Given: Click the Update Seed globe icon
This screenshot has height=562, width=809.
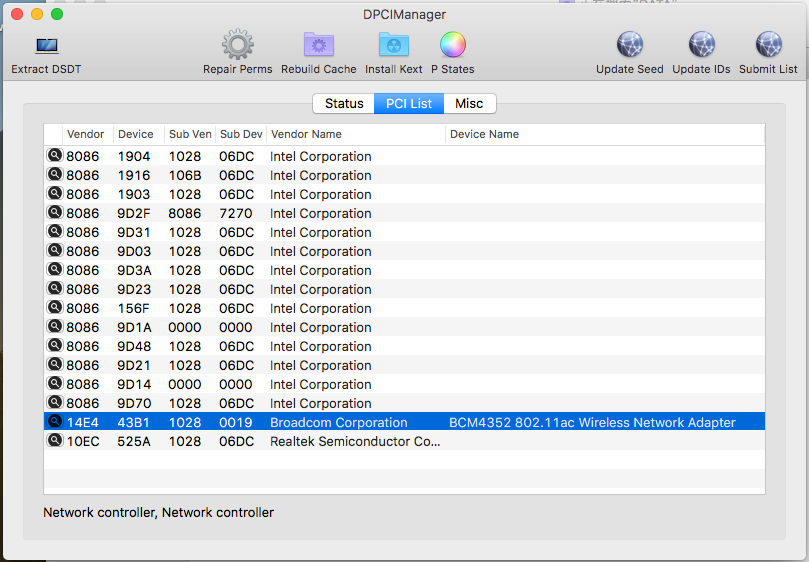Looking at the screenshot, I should (x=629, y=46).
